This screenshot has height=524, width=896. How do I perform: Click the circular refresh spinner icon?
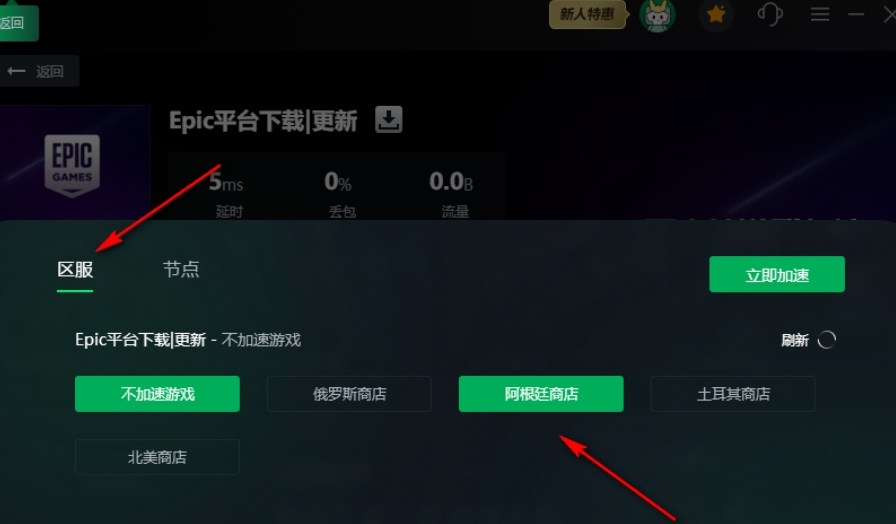[x=826, y=340]
